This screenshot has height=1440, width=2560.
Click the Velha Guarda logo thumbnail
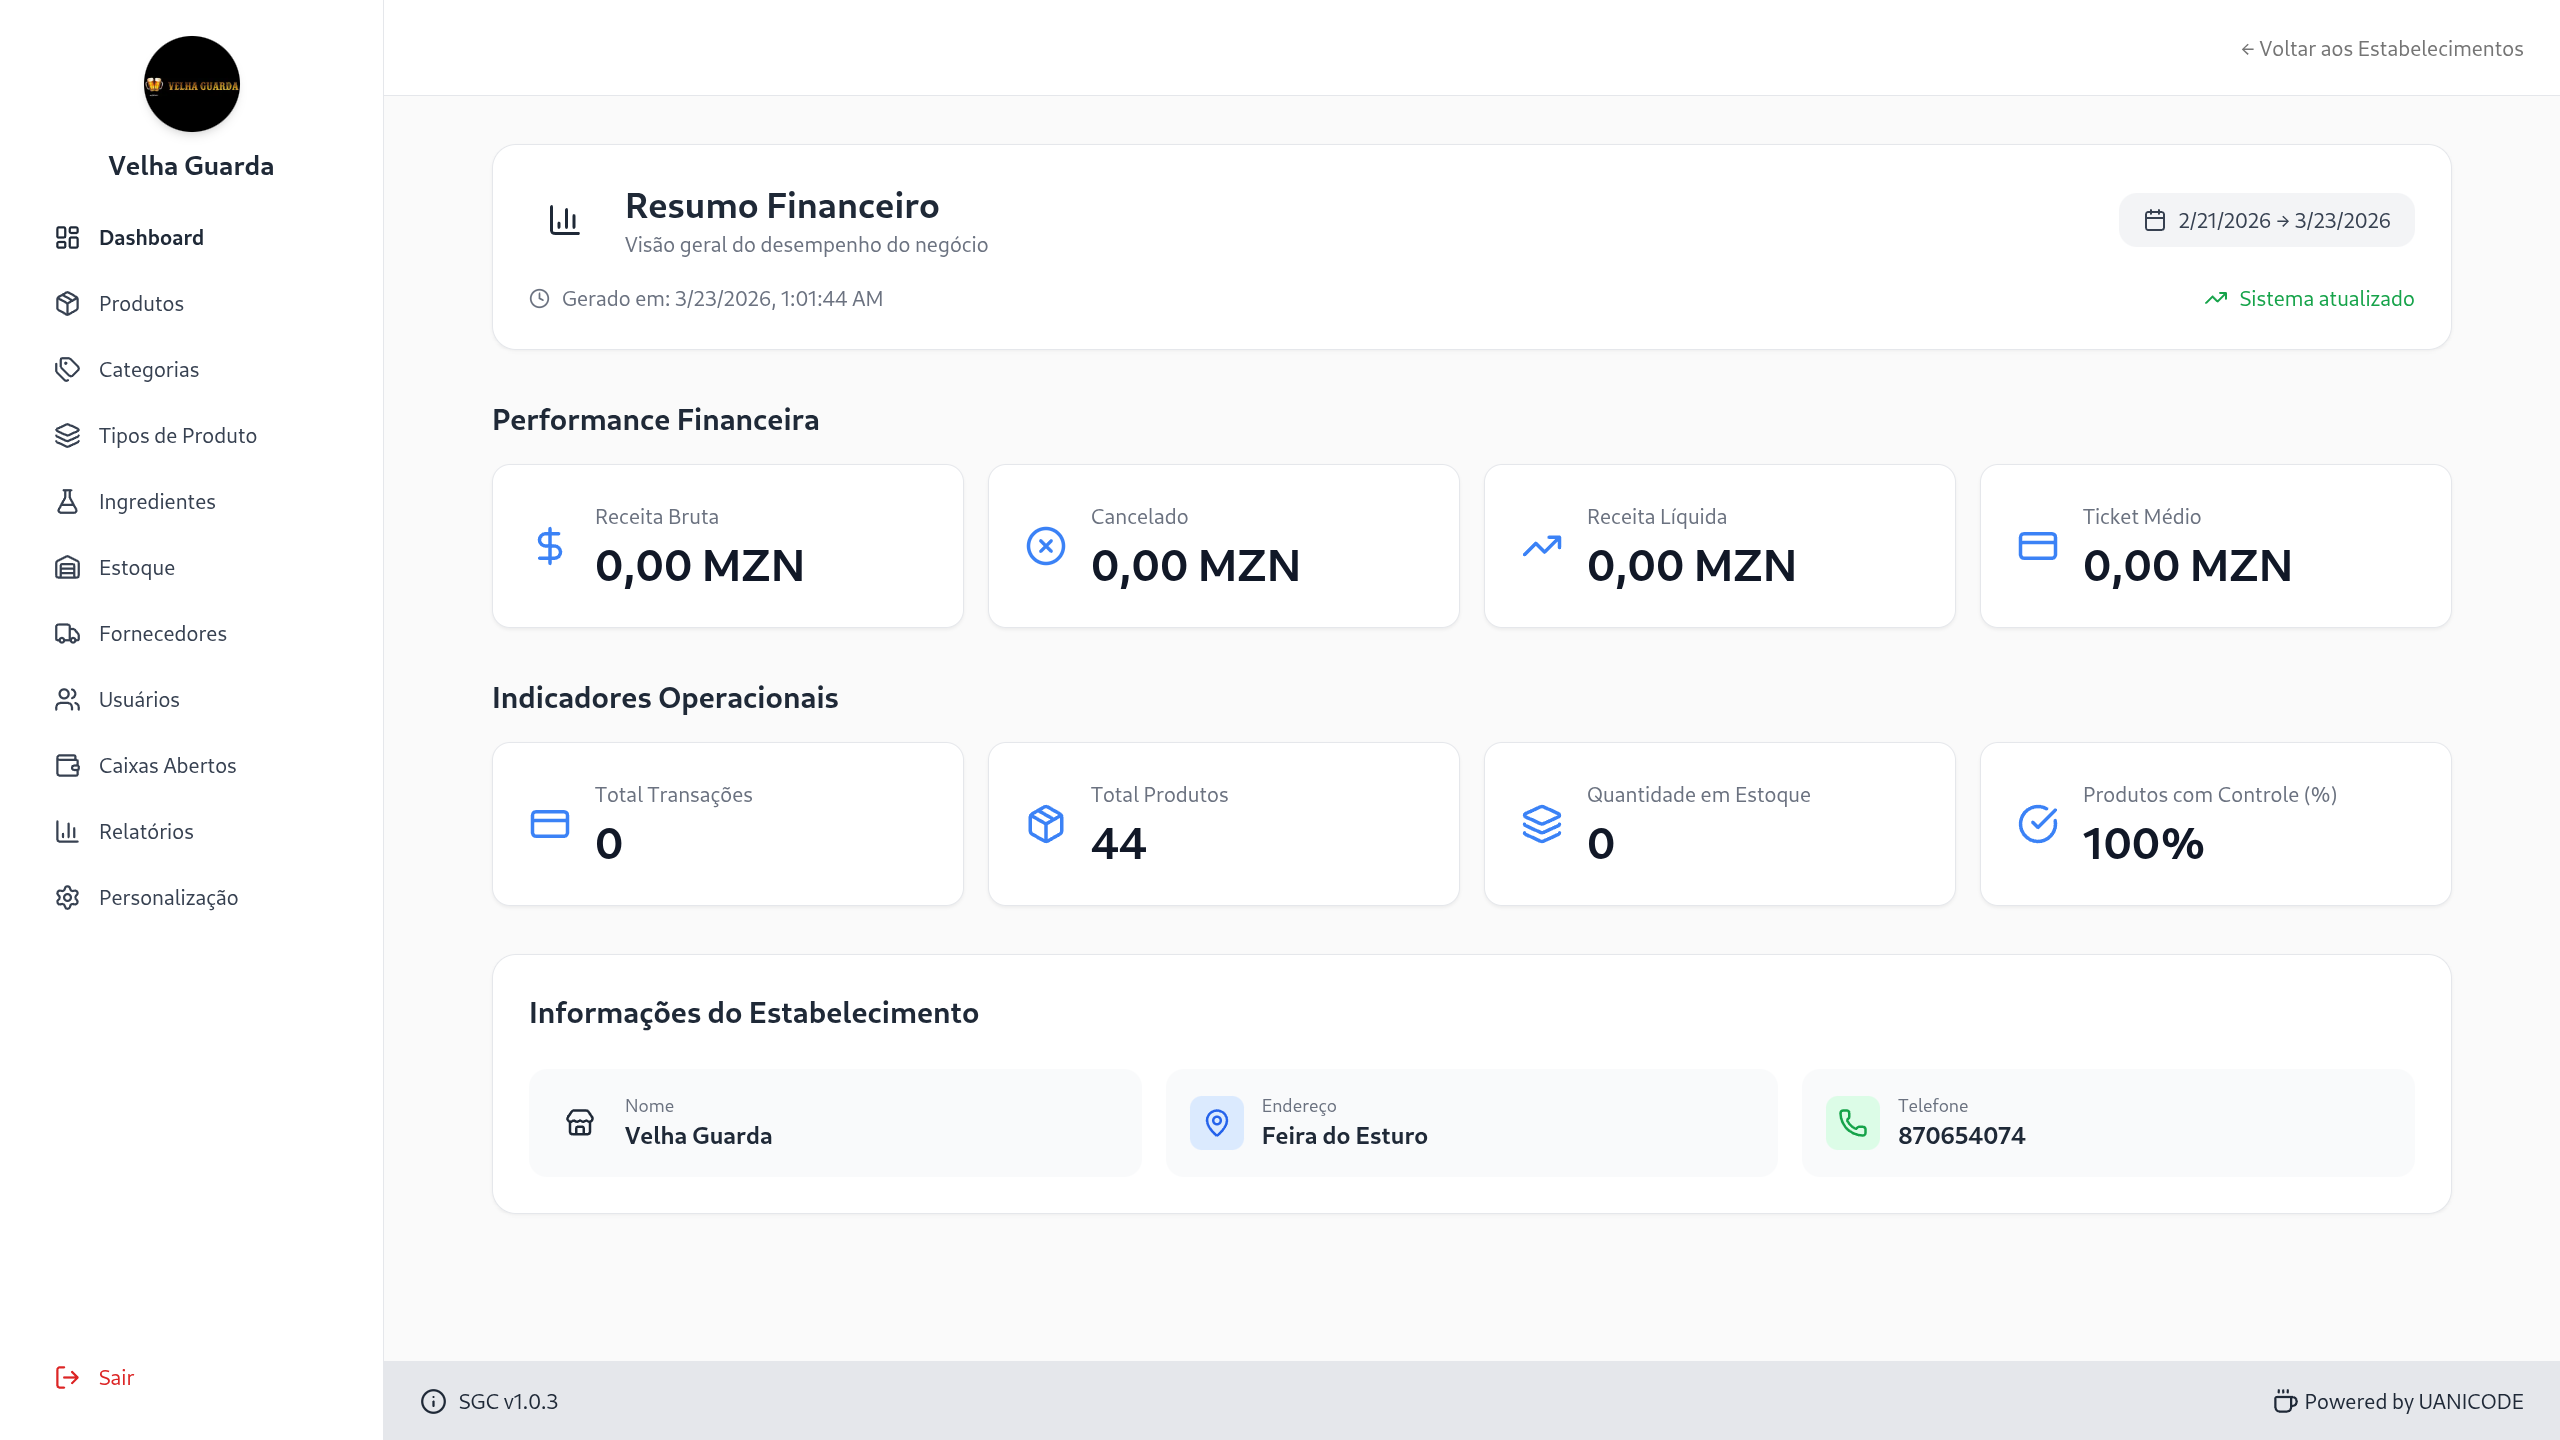coord(191,84)
